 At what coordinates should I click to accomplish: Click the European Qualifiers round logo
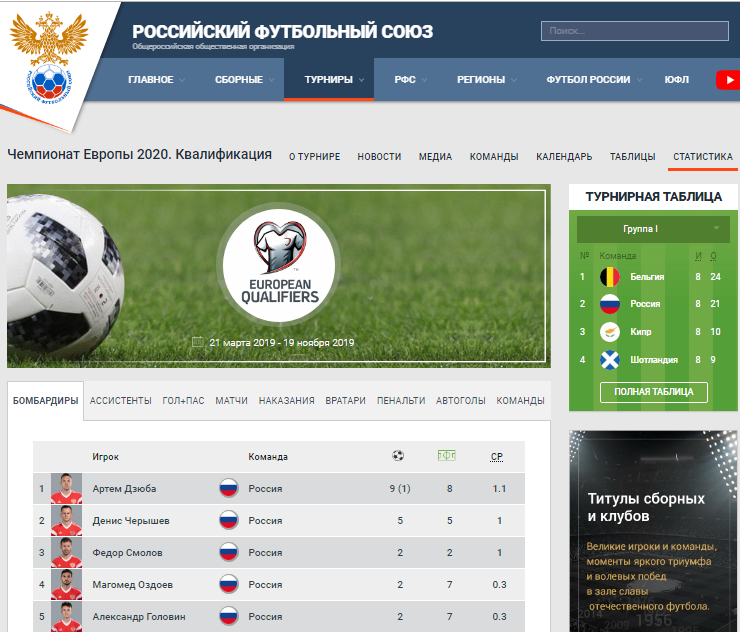(x=279, y=265)
